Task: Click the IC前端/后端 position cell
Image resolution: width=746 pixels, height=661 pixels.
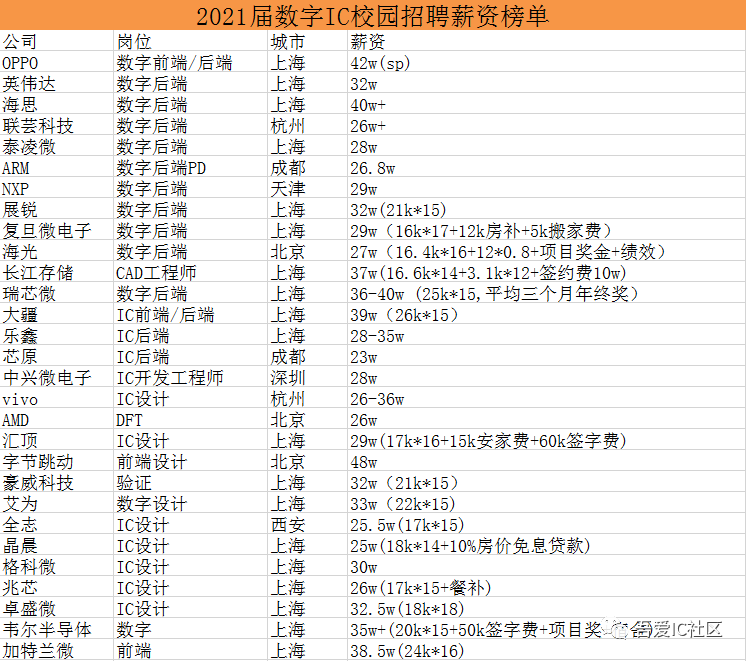Action: [x=190, y=314]
